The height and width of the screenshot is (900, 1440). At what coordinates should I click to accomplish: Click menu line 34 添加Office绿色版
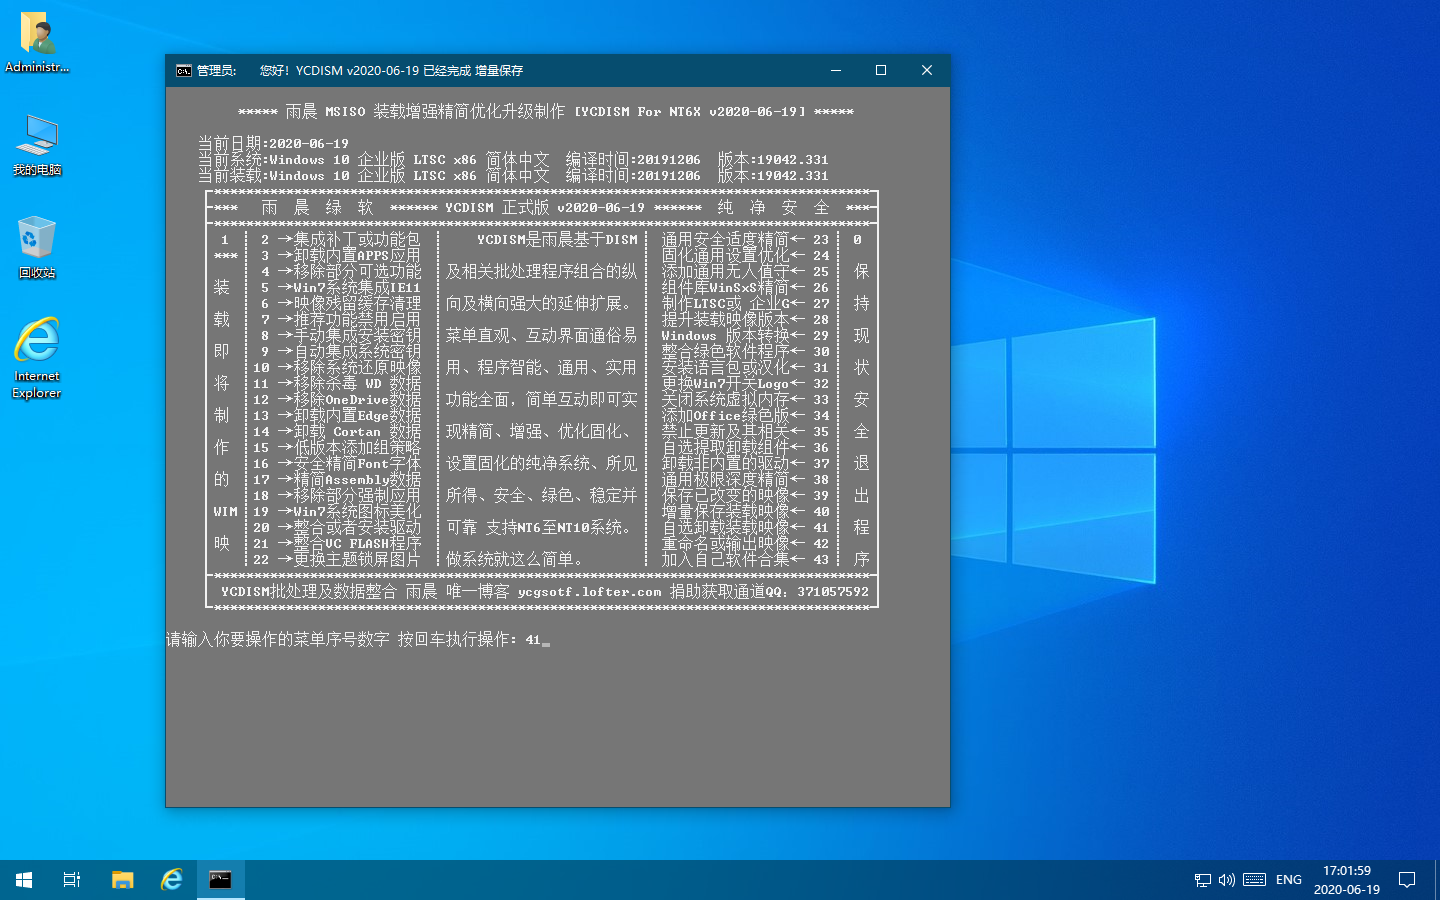coord(745,416)
